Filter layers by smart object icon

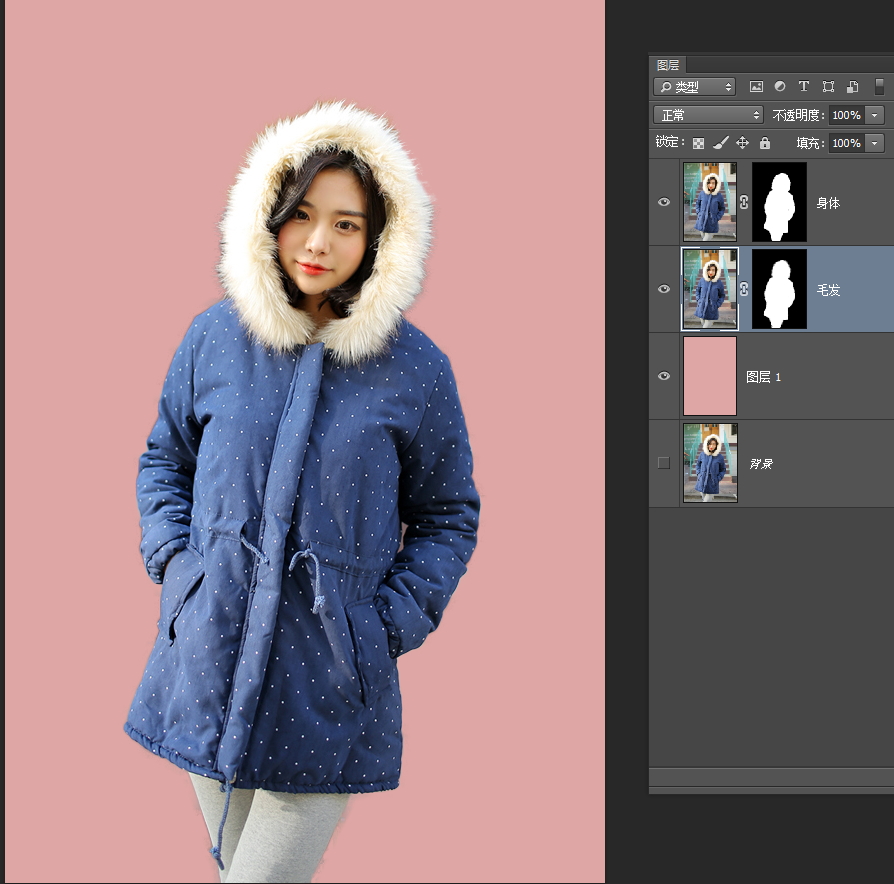point(853,87)
